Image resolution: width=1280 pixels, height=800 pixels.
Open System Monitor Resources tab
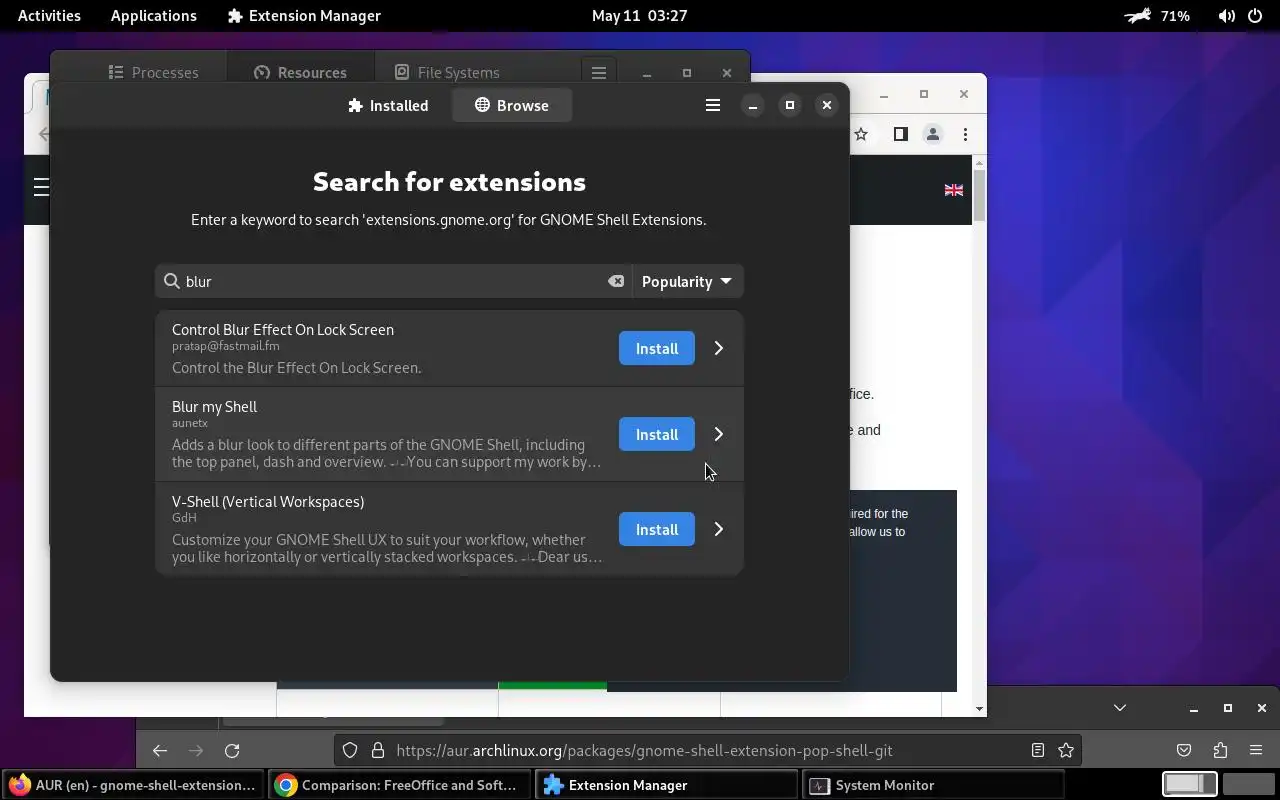click(300, 72)
